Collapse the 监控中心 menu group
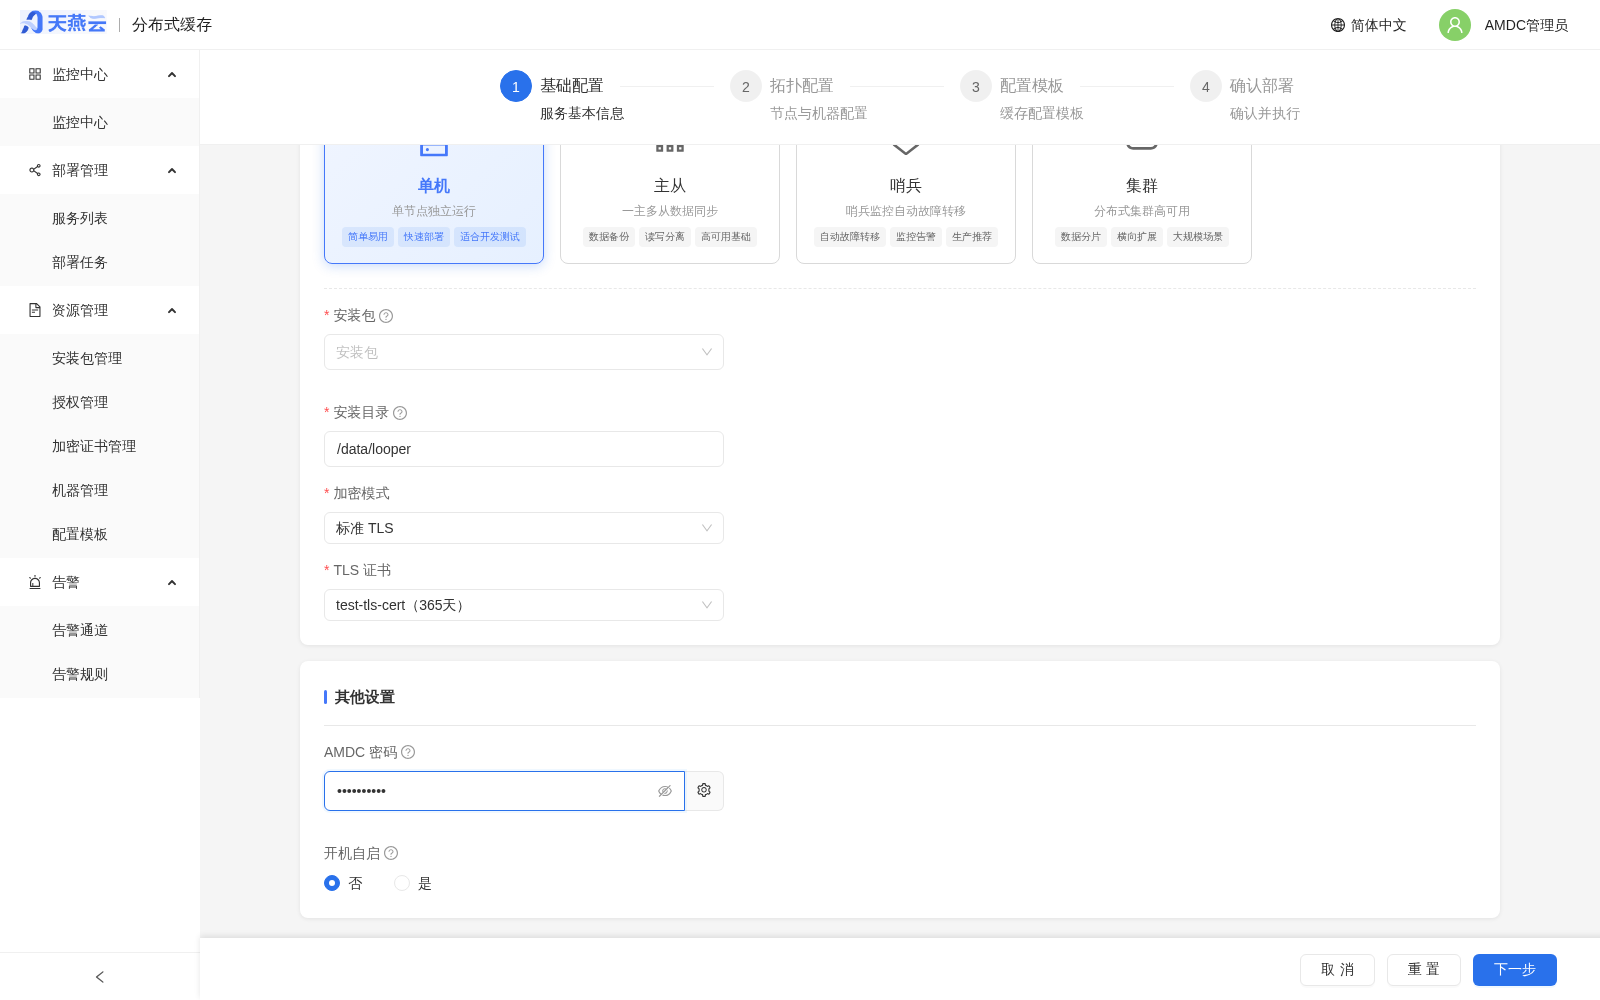This screenshot has height=1000, width=1600. 172,75
